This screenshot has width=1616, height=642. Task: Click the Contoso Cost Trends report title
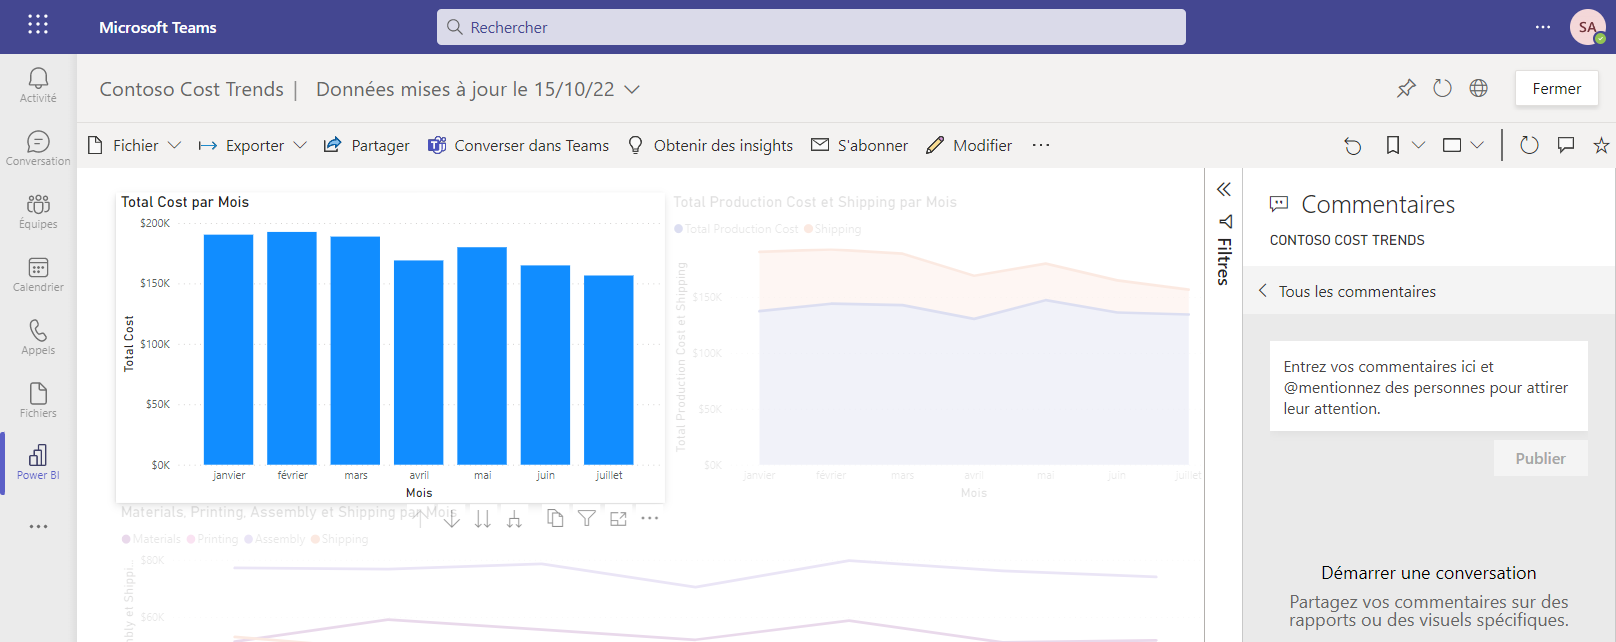coord(191,89)
